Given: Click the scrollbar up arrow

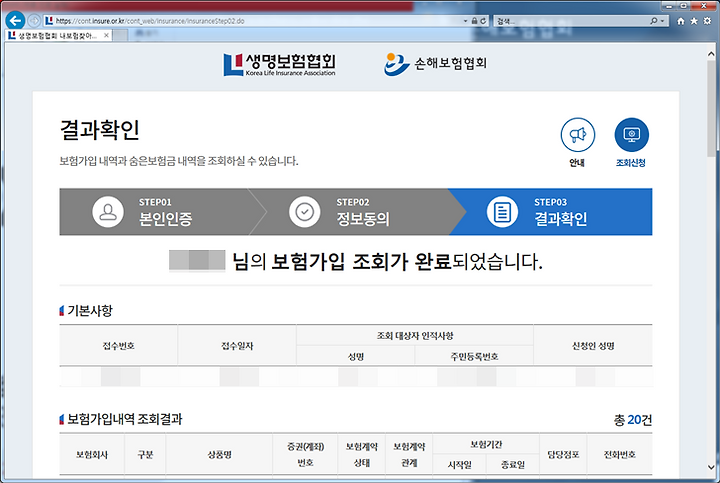Looking at the screenshot, I should point(711,54).
